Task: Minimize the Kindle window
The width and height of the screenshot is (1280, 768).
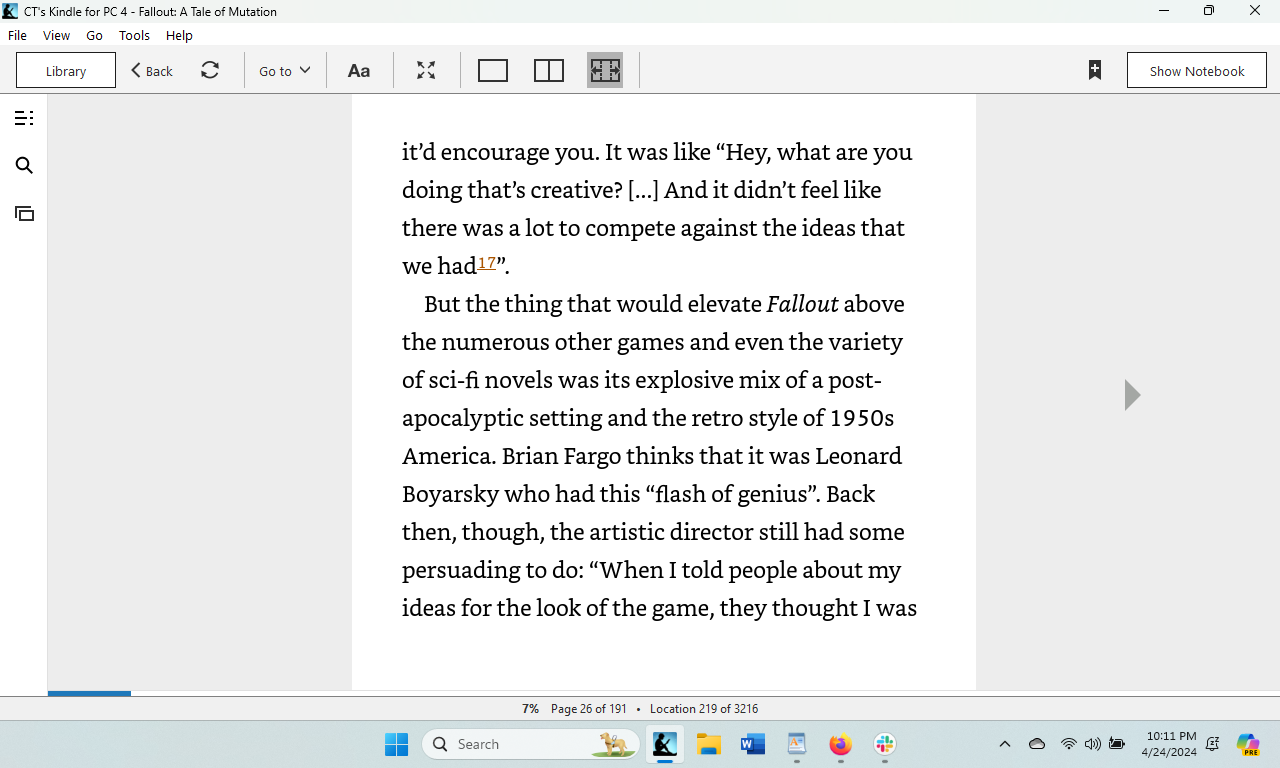Action: point(1164,11)
